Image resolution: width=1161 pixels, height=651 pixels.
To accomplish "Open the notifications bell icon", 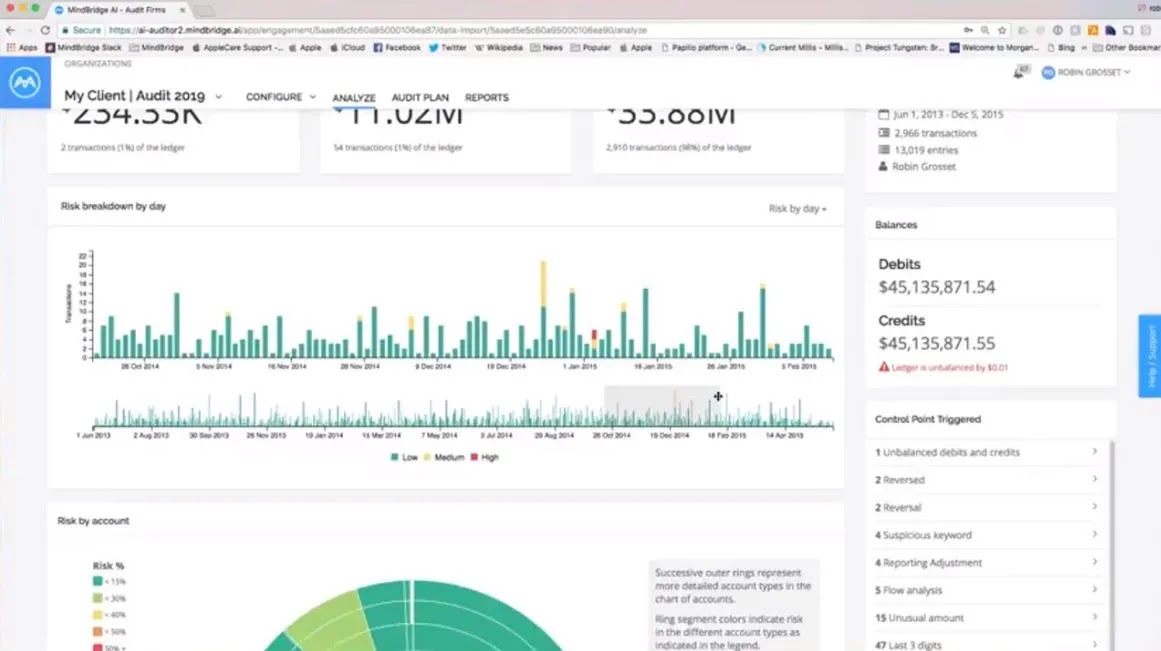I will click(x=1020, y=72).
